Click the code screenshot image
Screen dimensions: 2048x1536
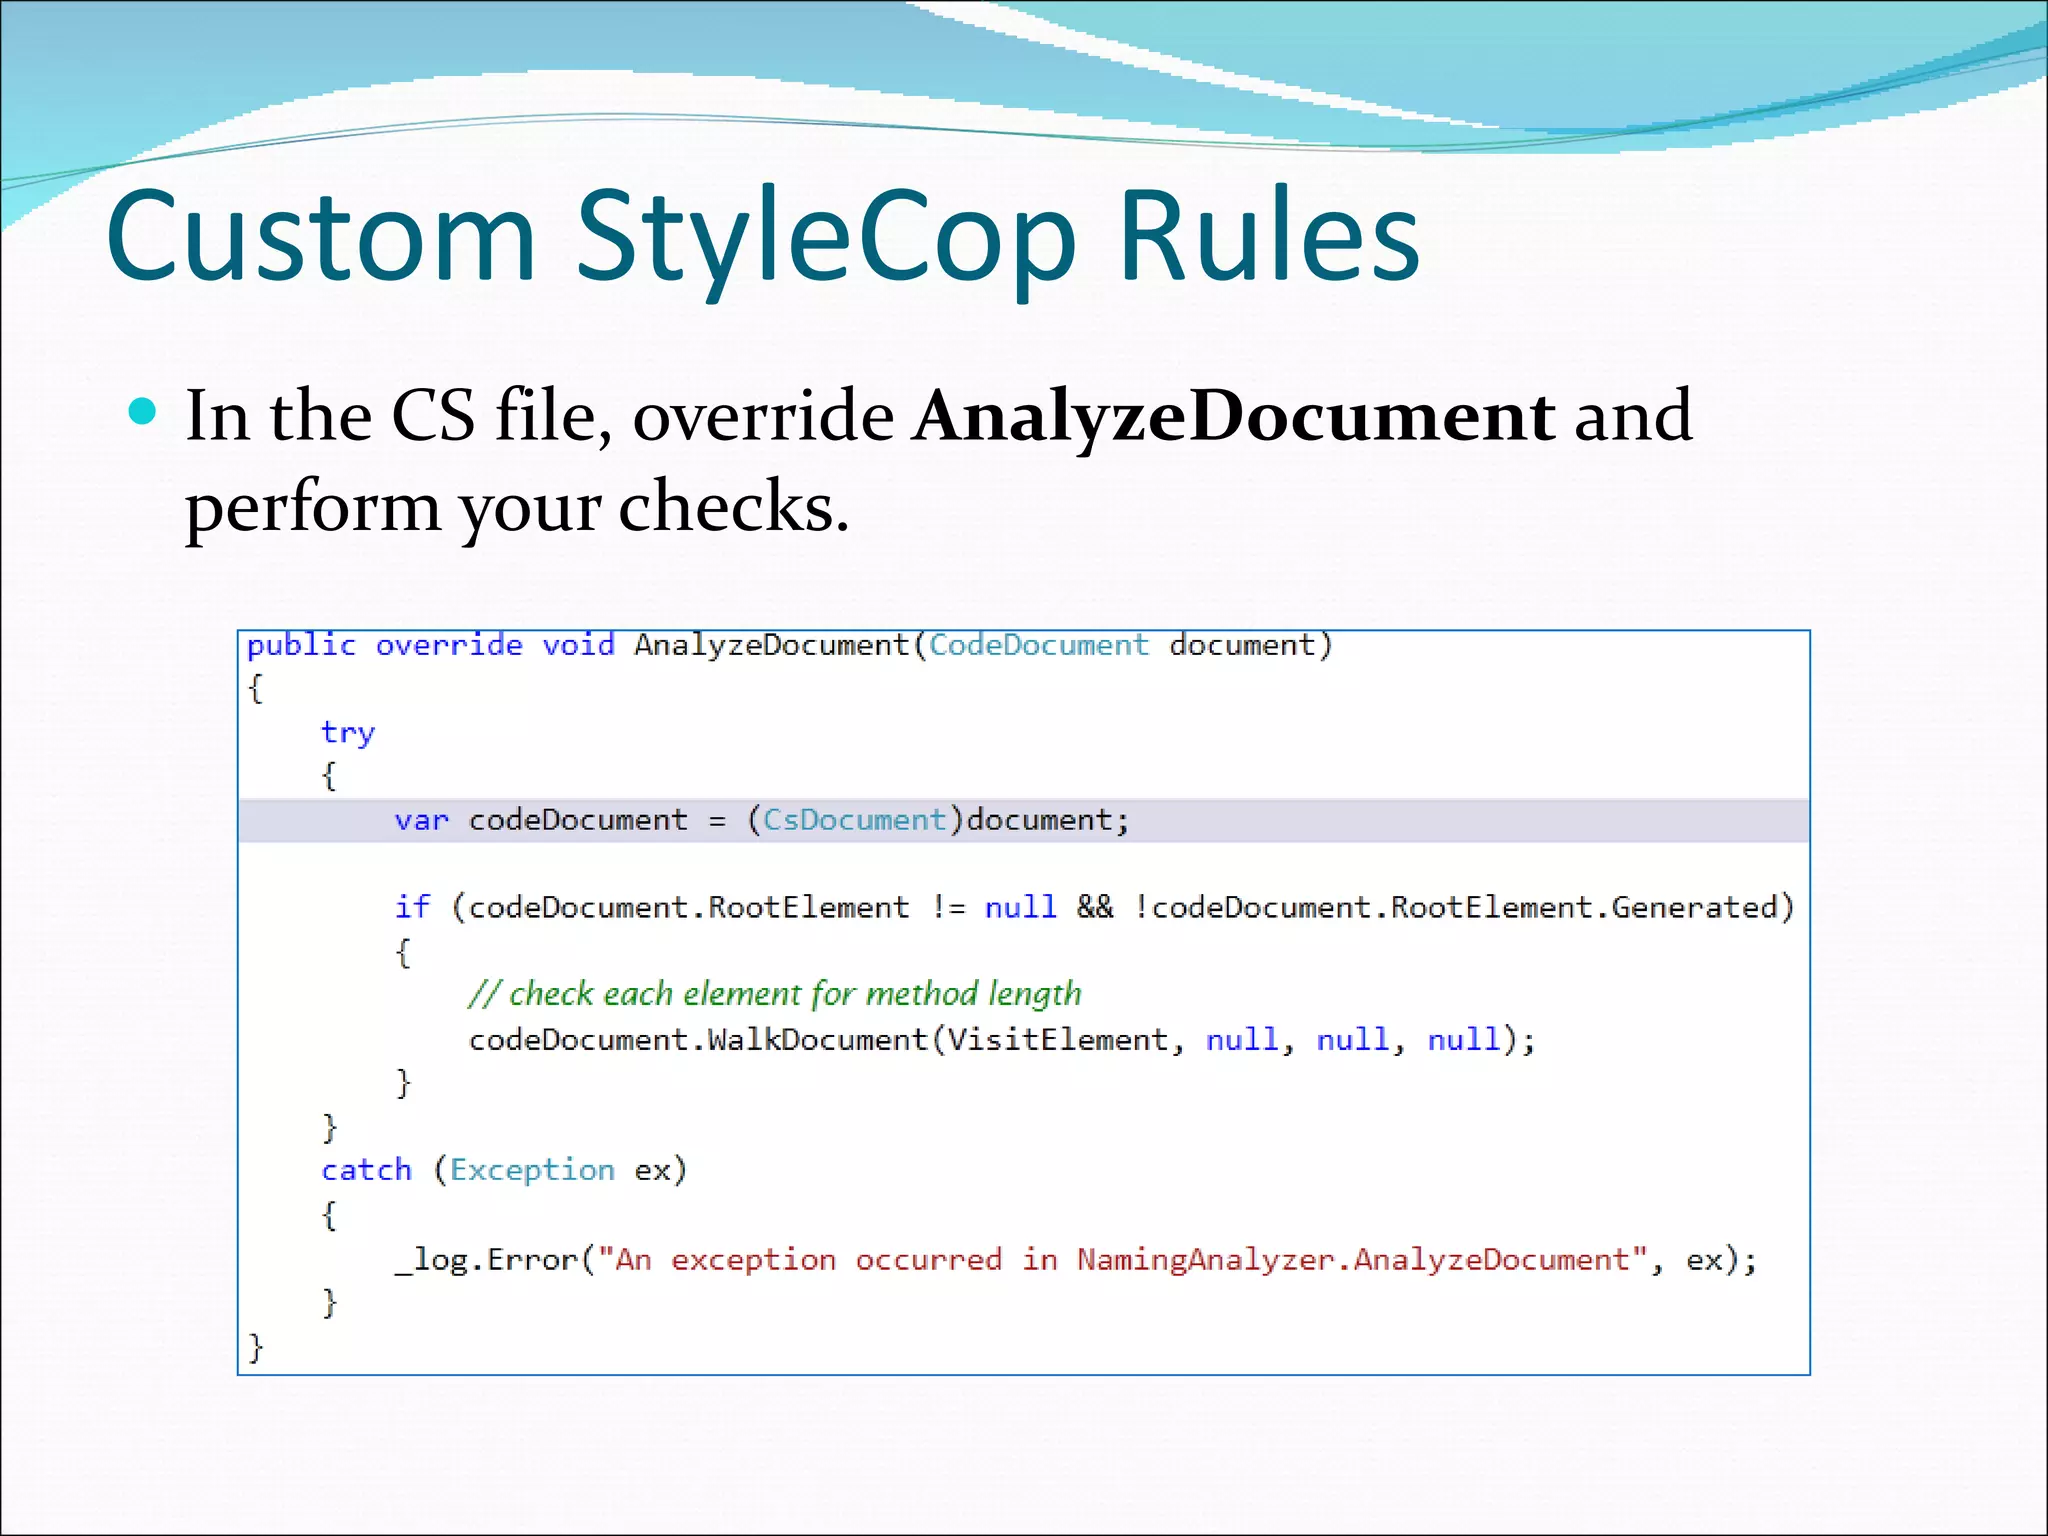coord(1023,1002)
